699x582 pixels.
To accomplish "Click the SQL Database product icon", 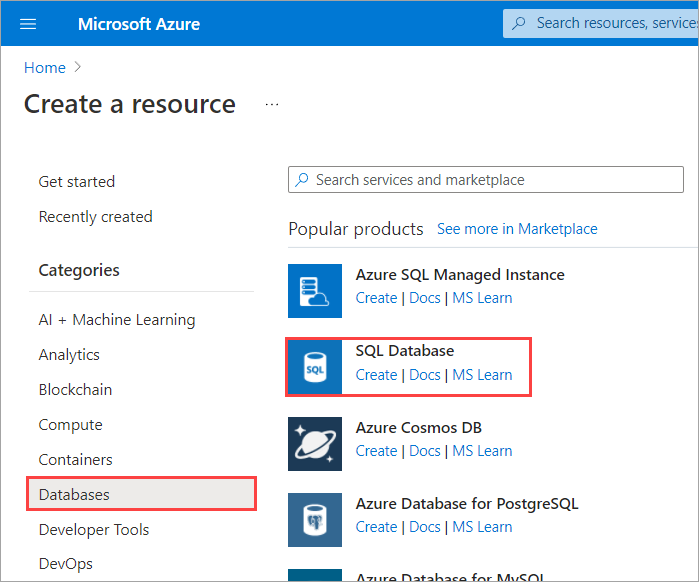I will tap(315, 367).
